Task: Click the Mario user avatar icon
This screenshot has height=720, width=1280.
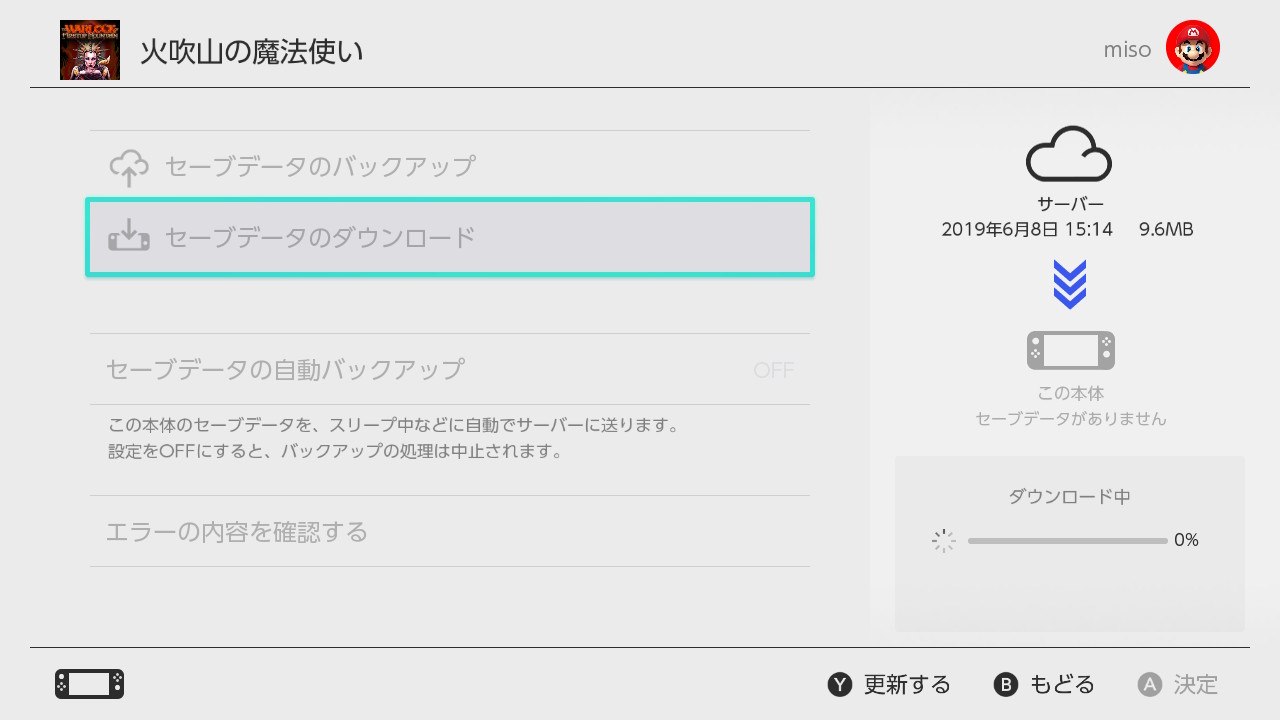Action: pos(1192,47)
